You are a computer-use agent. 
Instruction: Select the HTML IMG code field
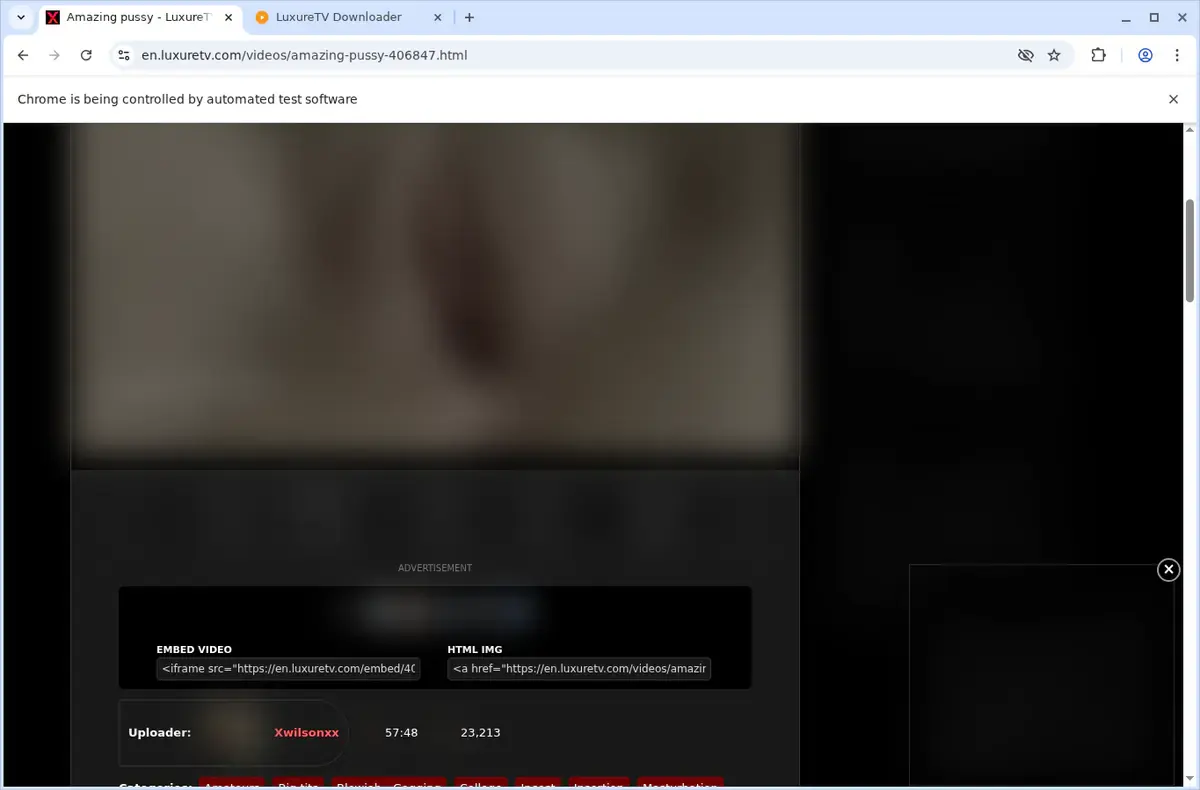coord(579,668)
